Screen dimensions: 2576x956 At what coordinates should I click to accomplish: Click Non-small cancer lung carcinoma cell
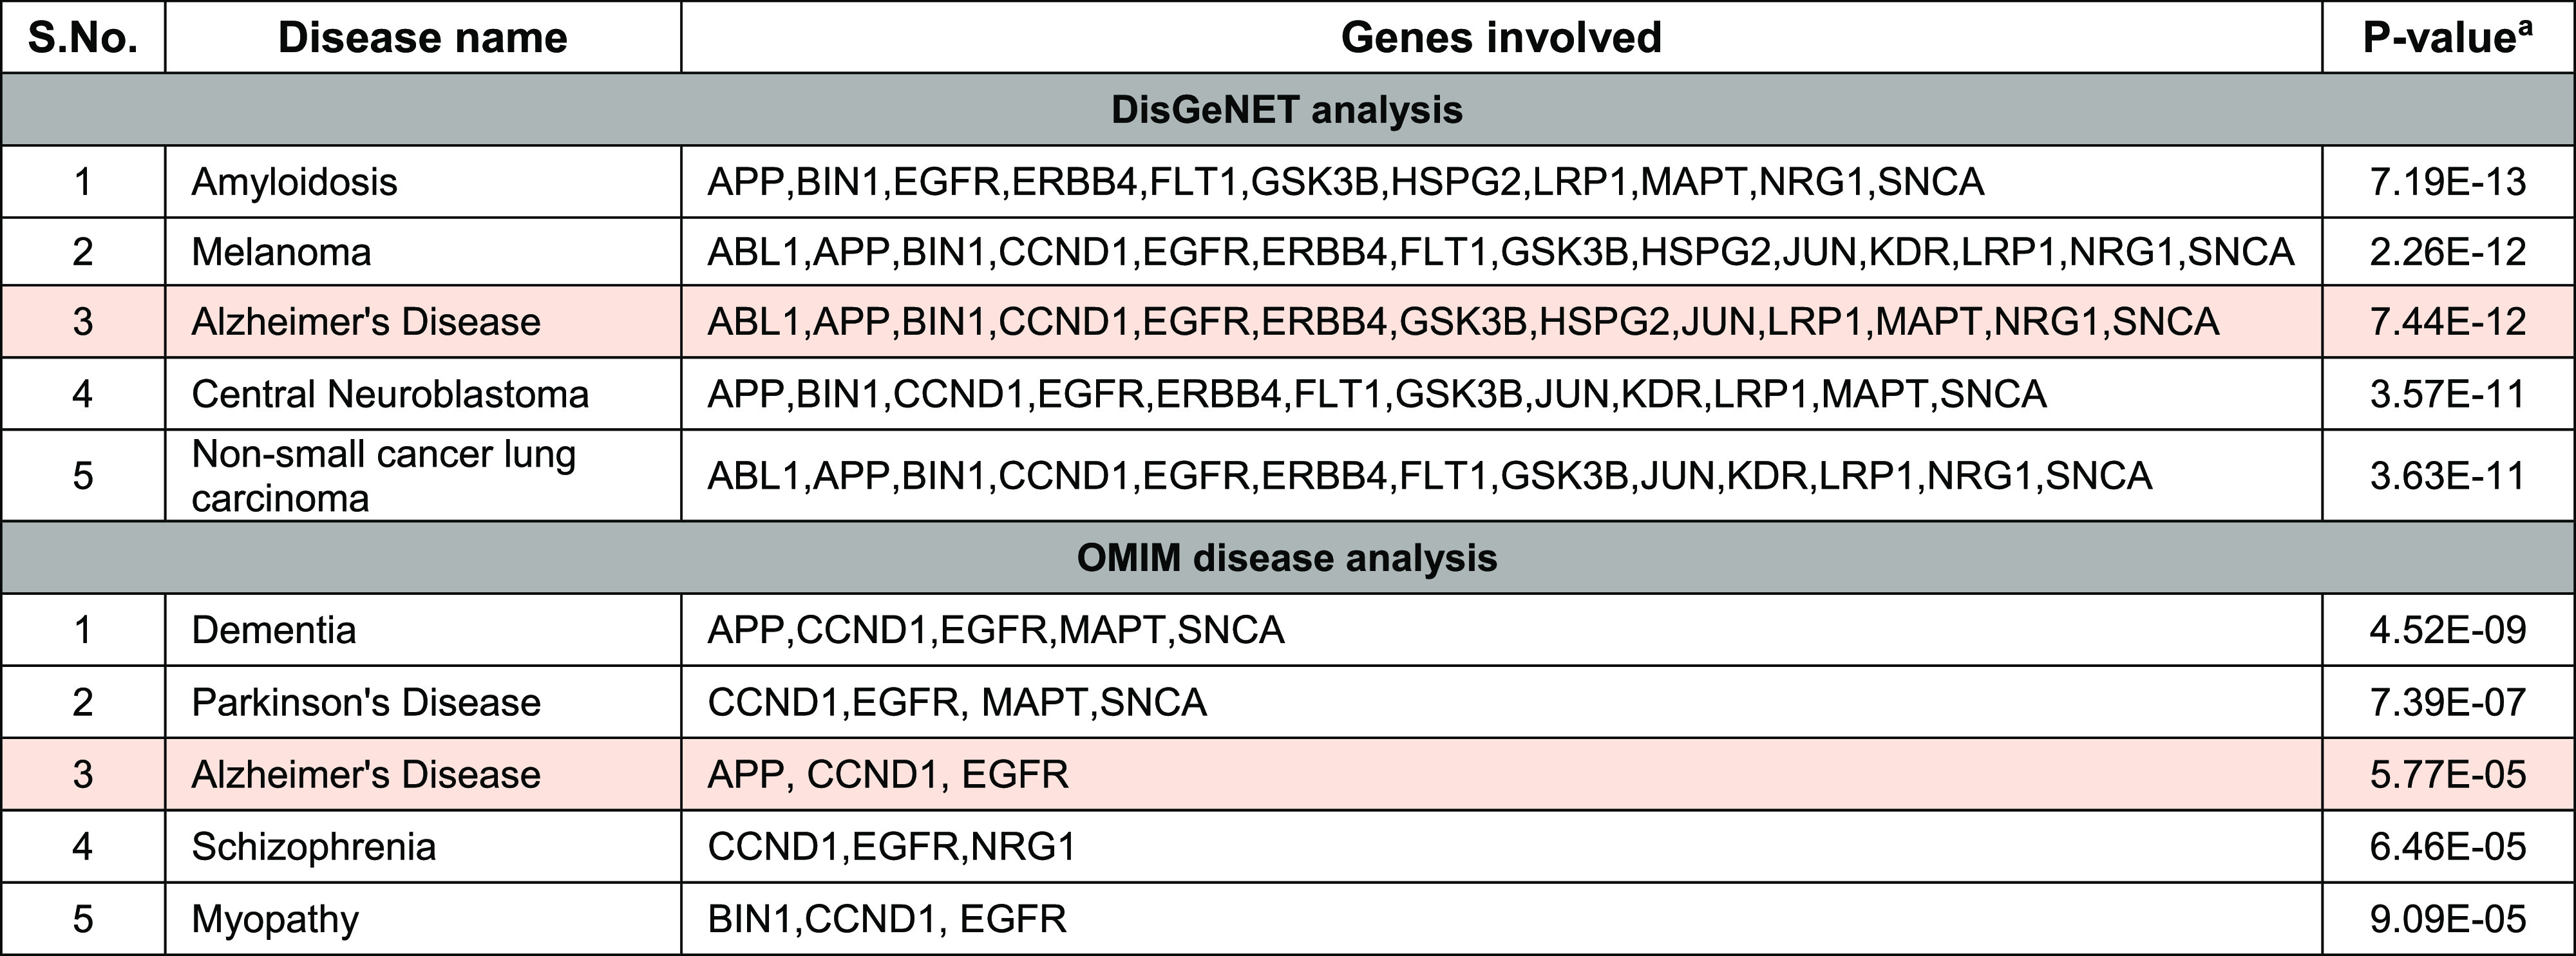383,476
